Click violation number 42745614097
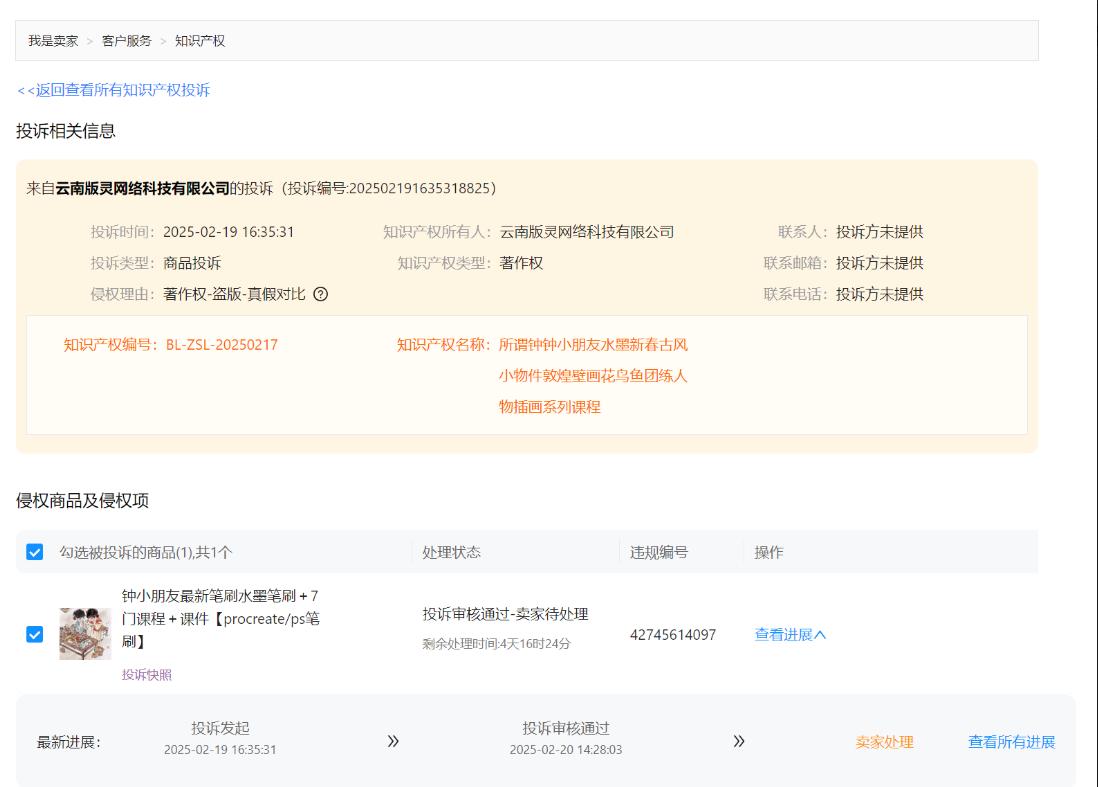 (672, 635)
